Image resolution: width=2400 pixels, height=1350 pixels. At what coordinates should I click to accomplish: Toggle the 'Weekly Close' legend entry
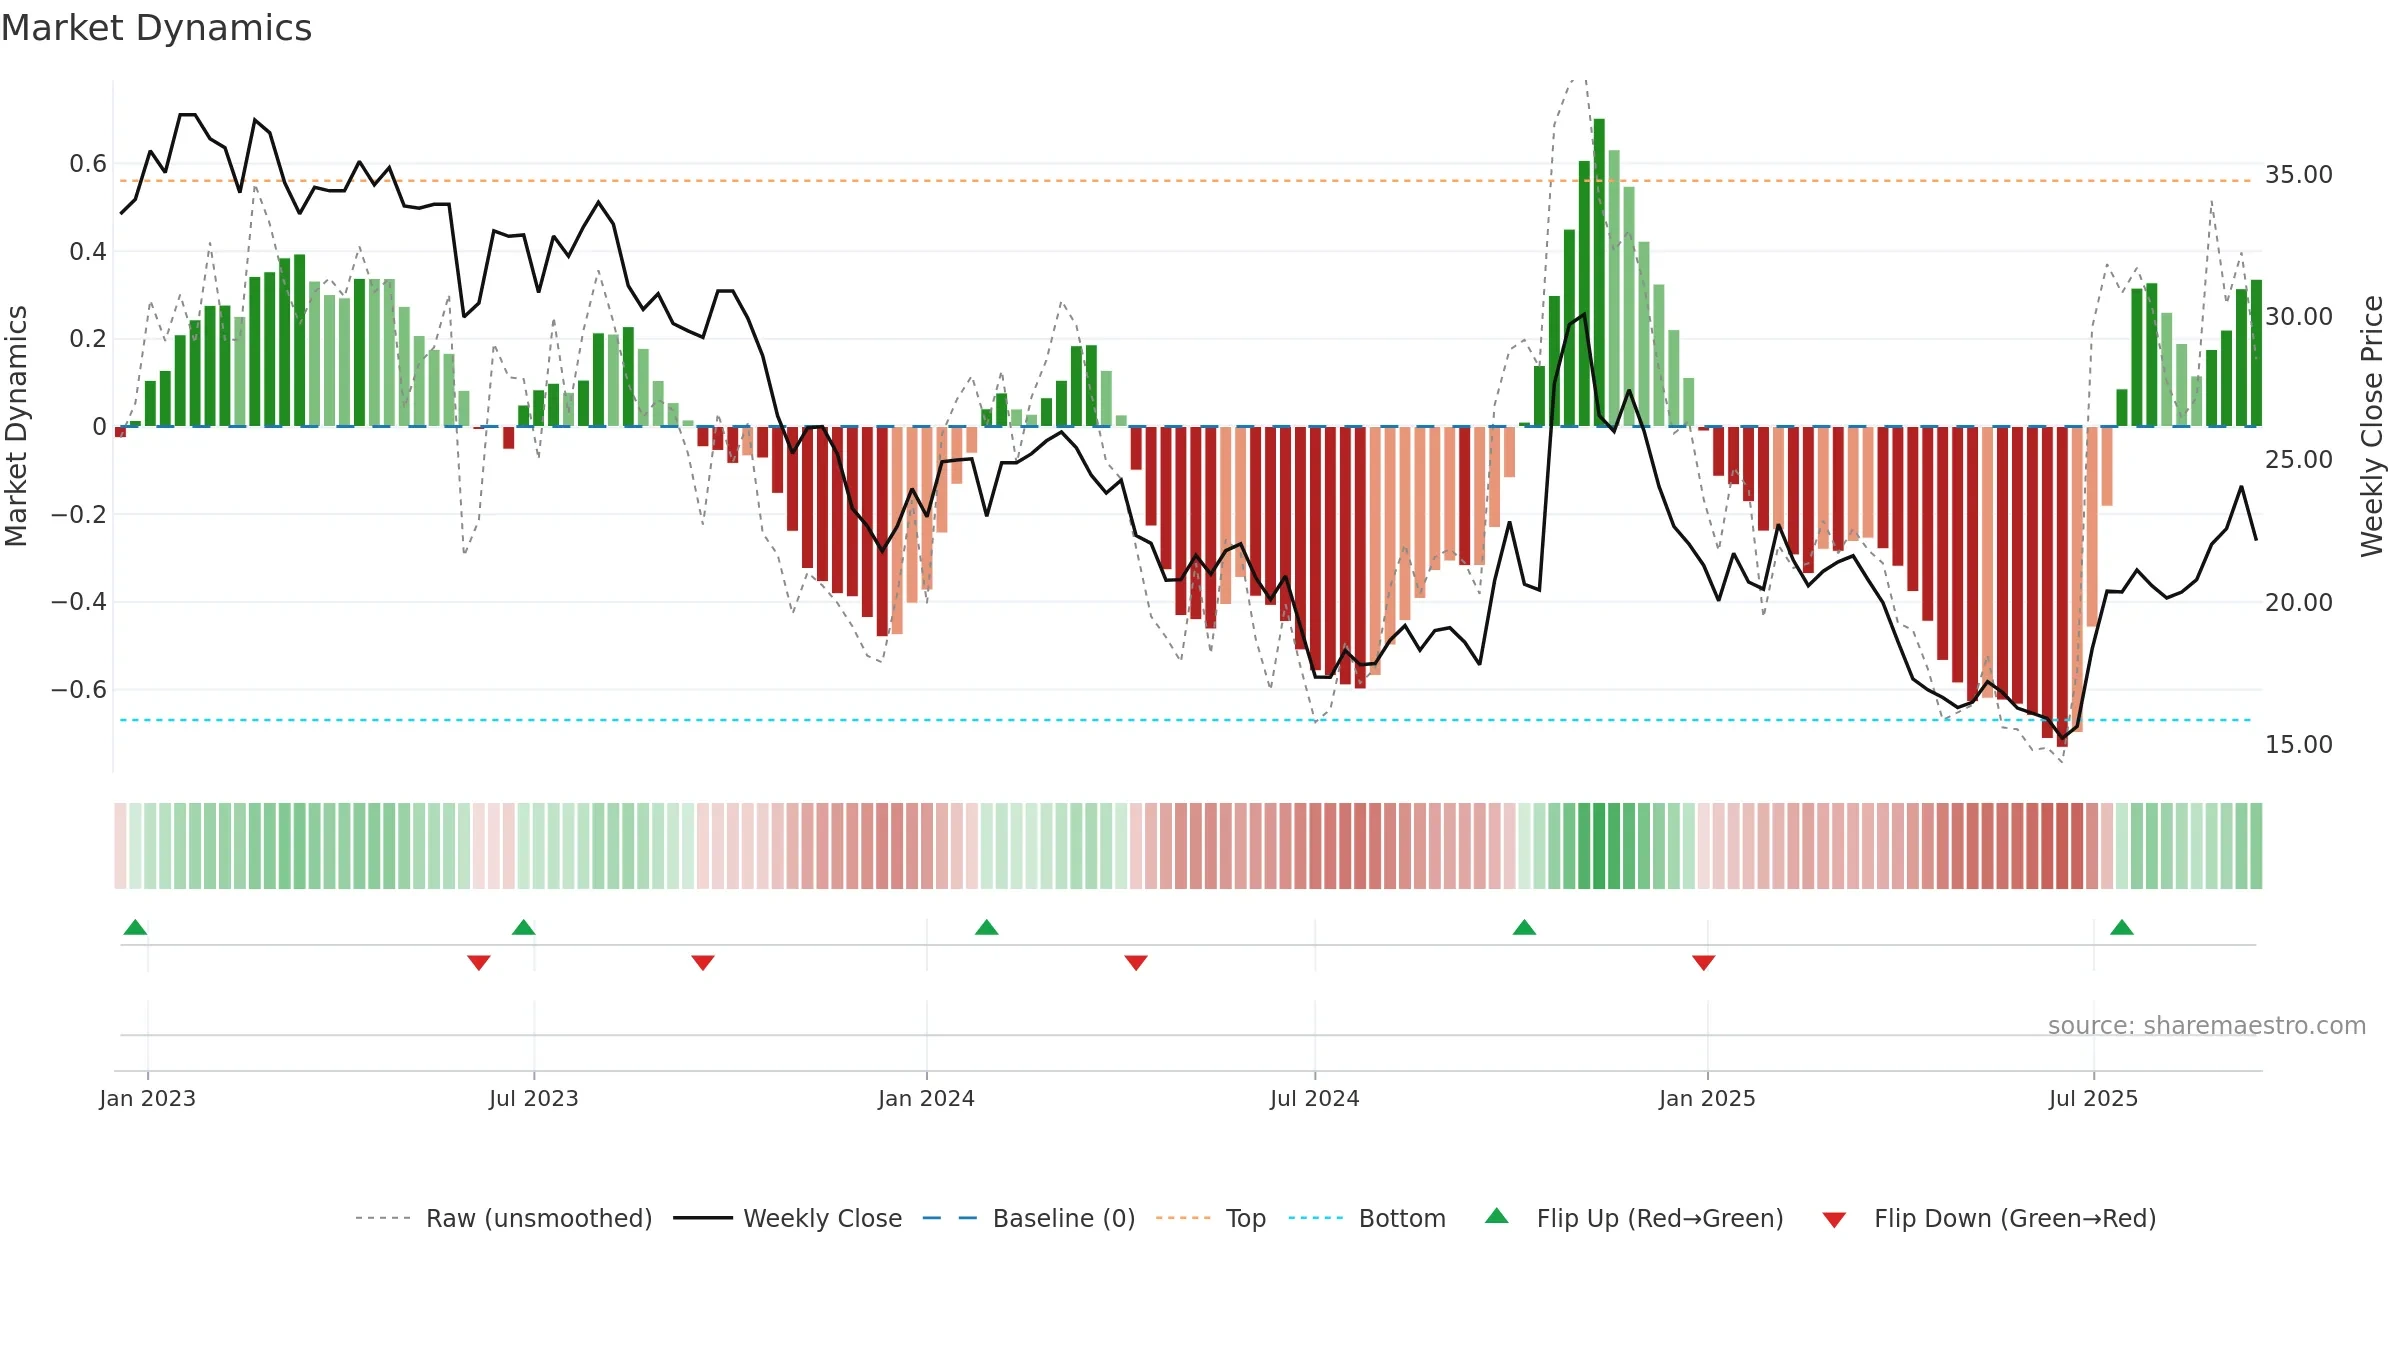pyautogui.click(x=788, y=1218)
